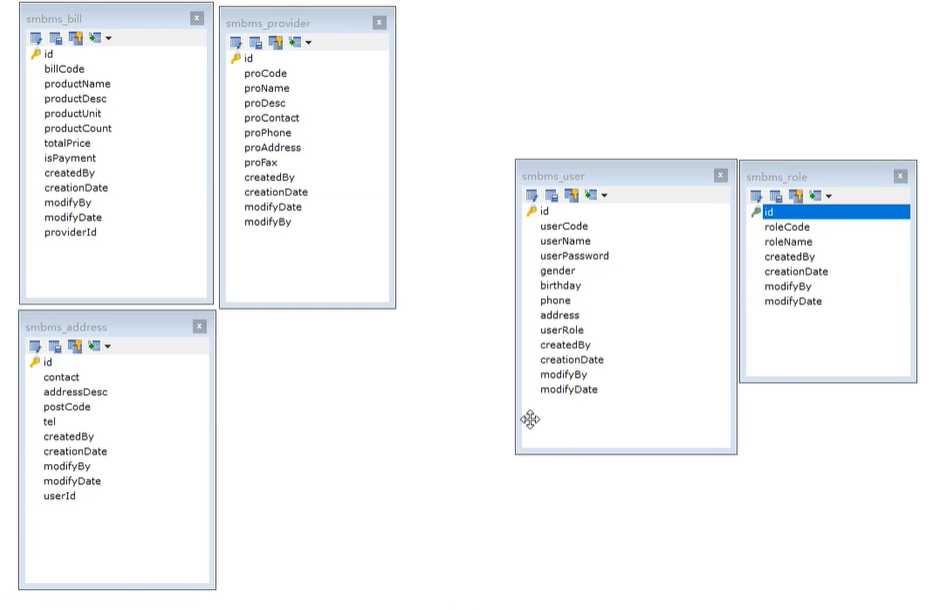
Task: Select the billCode column
Action: pos(64,69)
